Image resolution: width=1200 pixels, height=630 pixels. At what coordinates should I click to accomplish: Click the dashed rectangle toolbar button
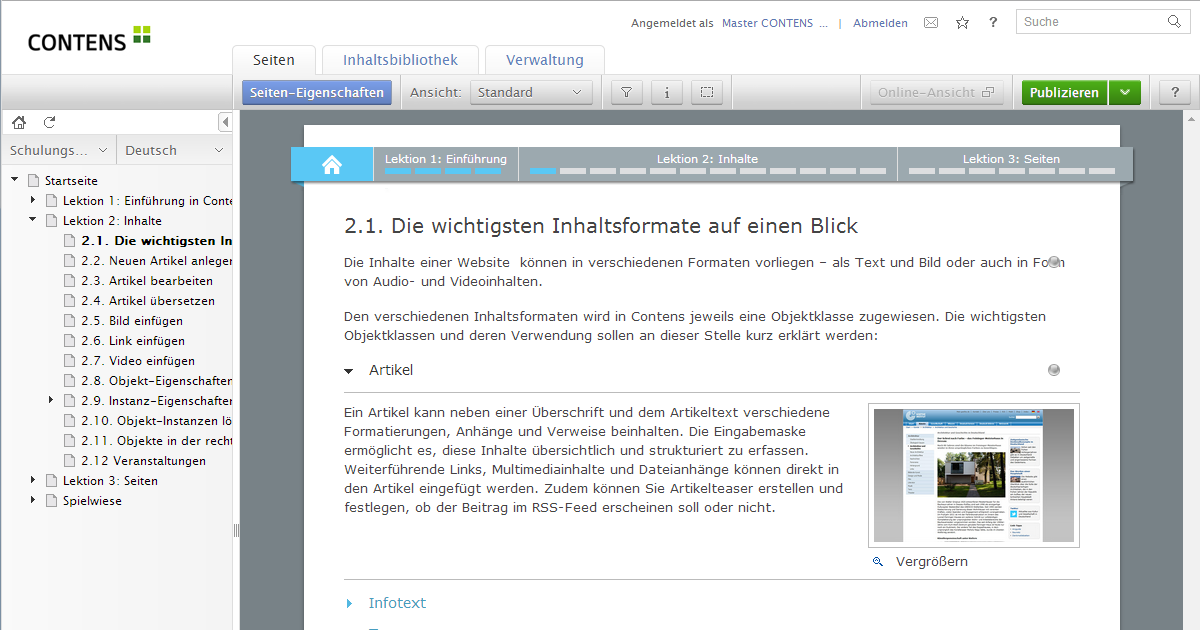pos(707,93)
